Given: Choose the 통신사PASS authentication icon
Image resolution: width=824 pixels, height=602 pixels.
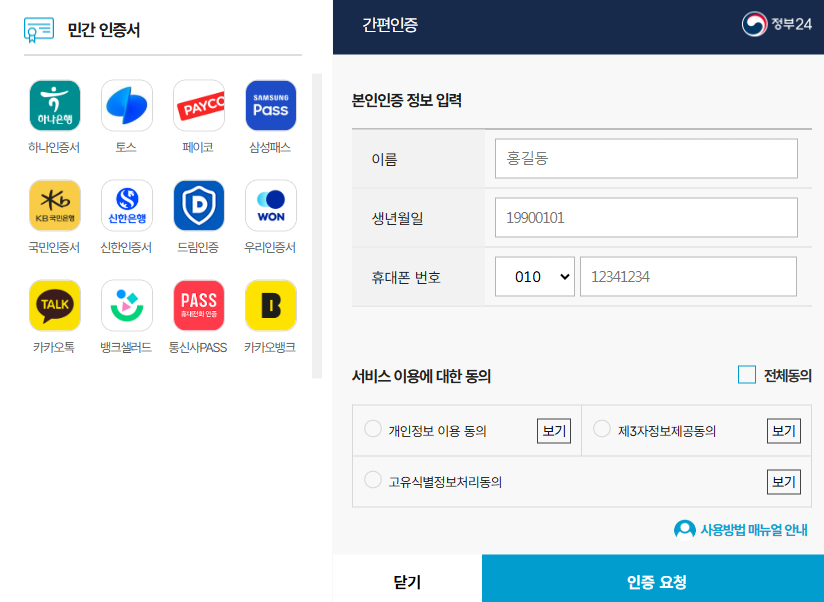Looking at the screenshot, I should coord(198,305).
